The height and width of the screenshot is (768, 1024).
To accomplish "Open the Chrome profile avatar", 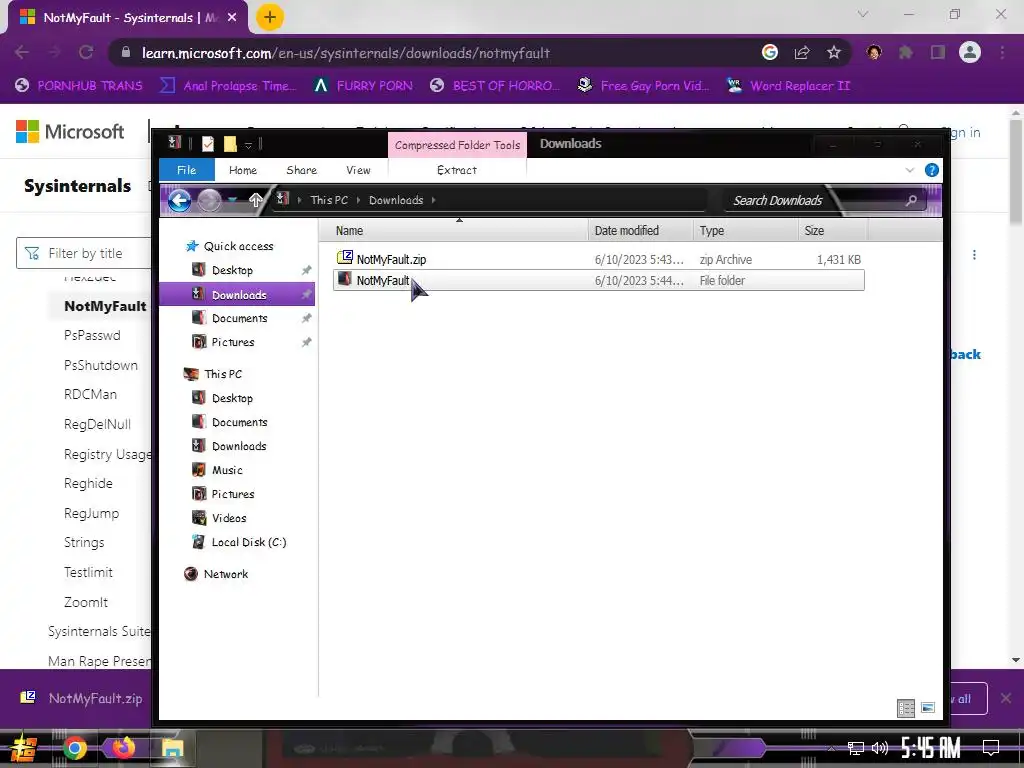I will [x=970, y=52].
